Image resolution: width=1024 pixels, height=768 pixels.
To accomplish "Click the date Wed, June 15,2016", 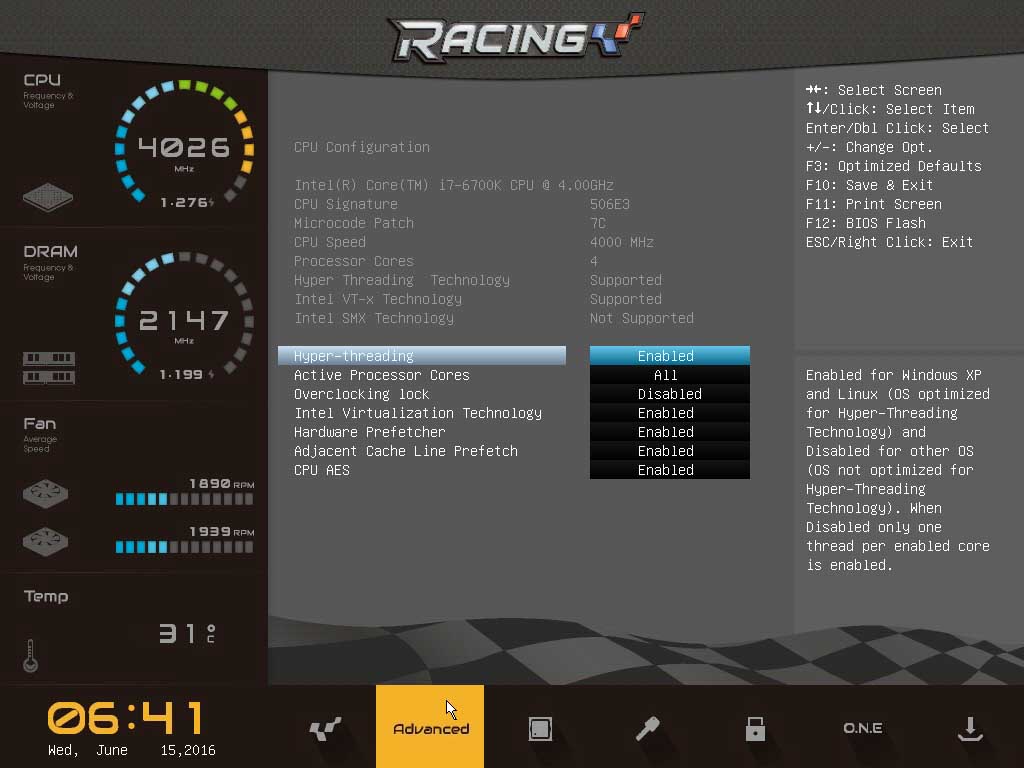I will pos(131,750).
